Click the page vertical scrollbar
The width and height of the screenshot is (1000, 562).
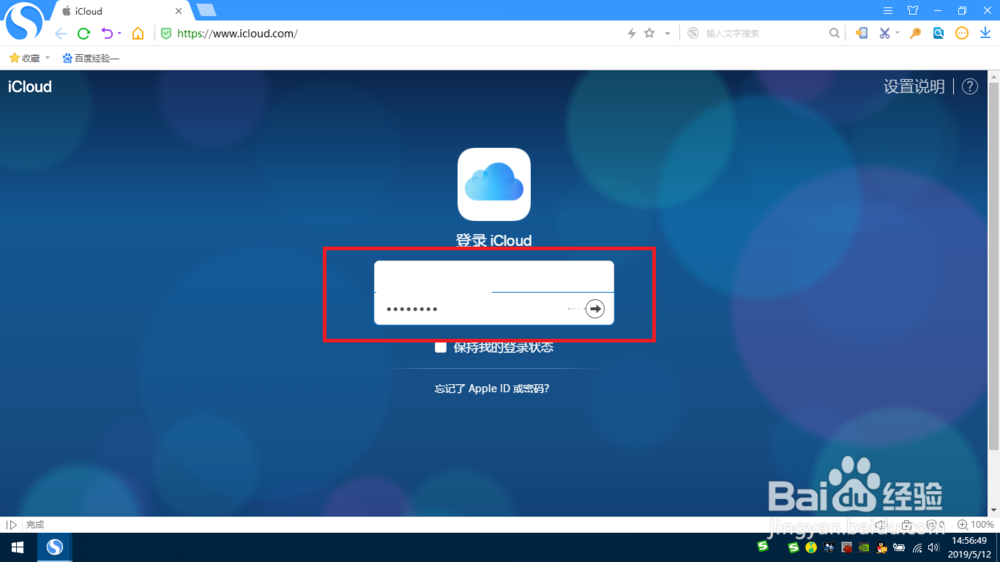994,265
